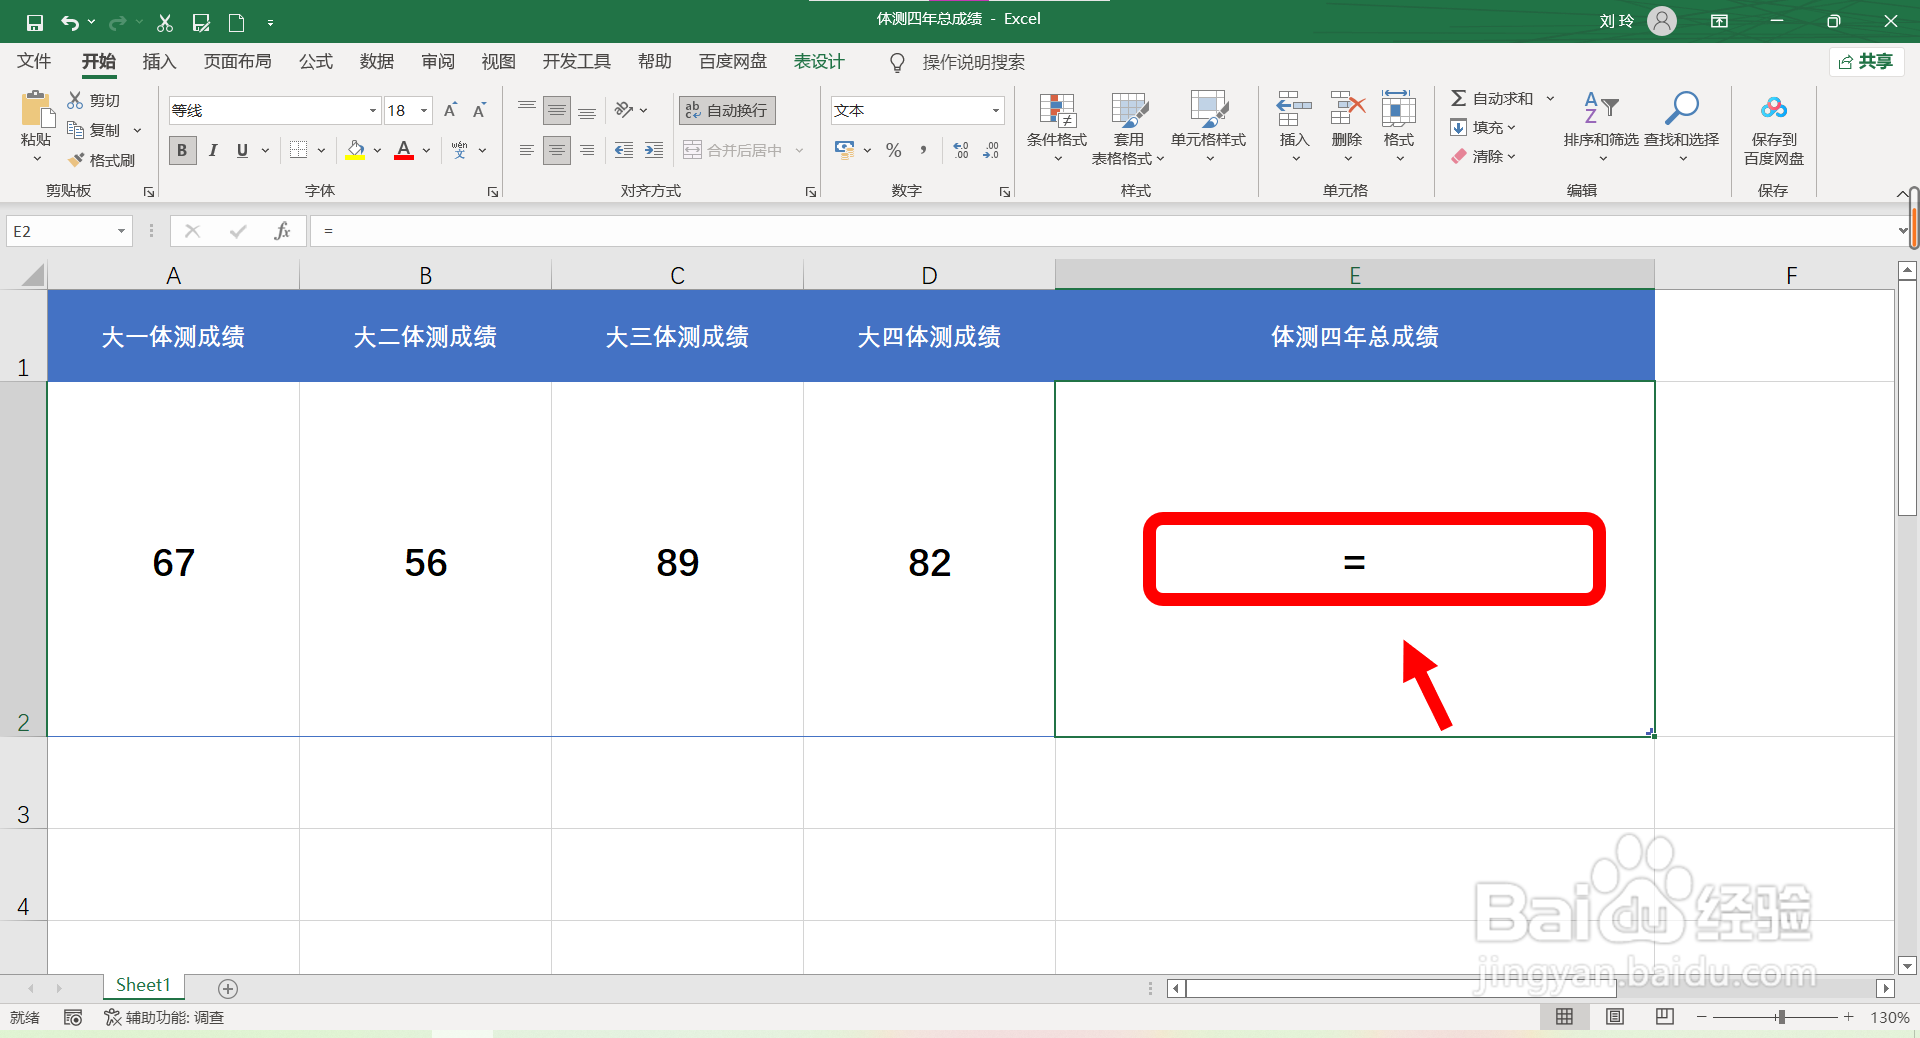Viewport: 1920px width, 1038px height.
Task: Open the Paste options dropdown arrow
Action: (37, 159)
